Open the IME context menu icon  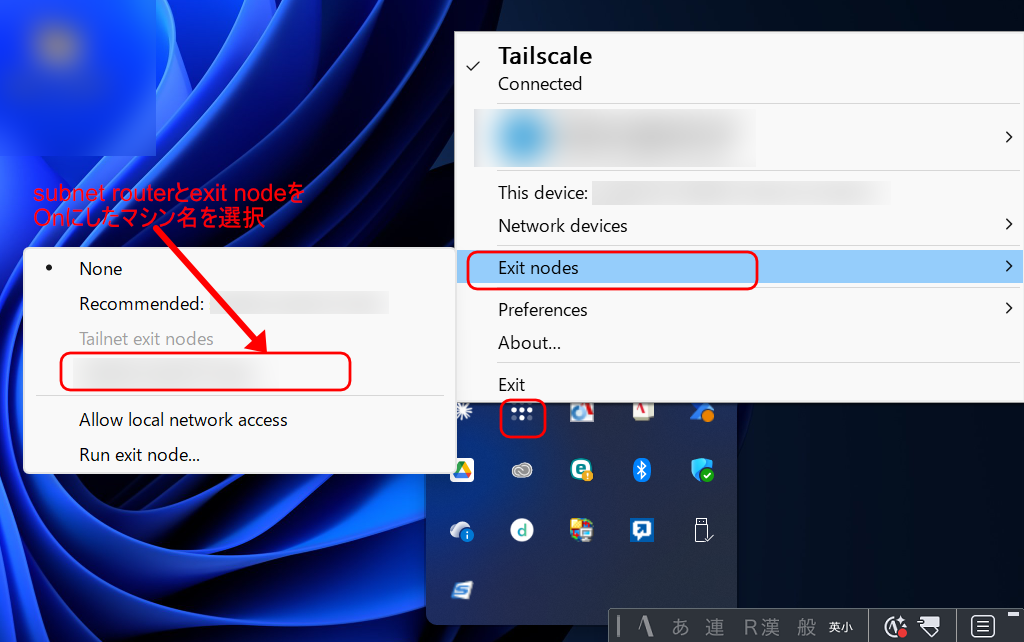(x=981, y=626)
